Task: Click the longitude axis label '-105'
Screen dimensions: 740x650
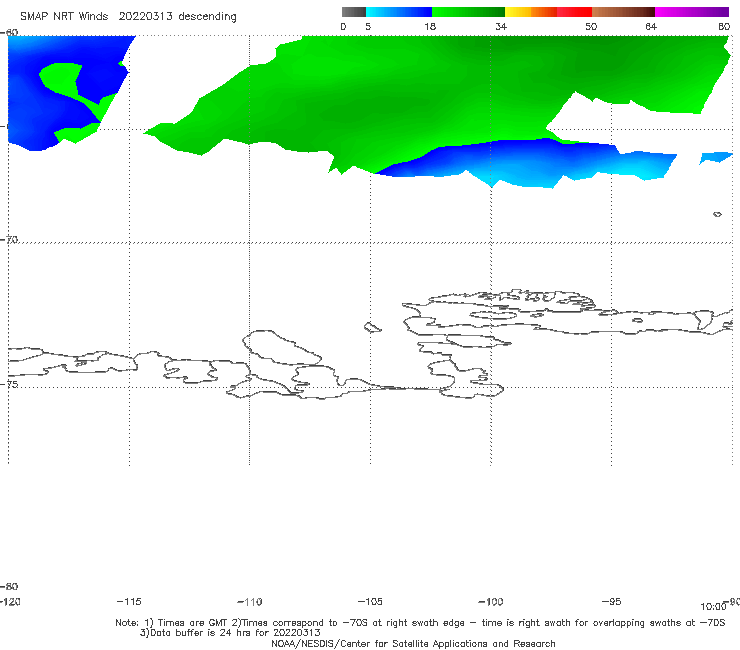Action: pyautogui.click(x=370, y=601)
